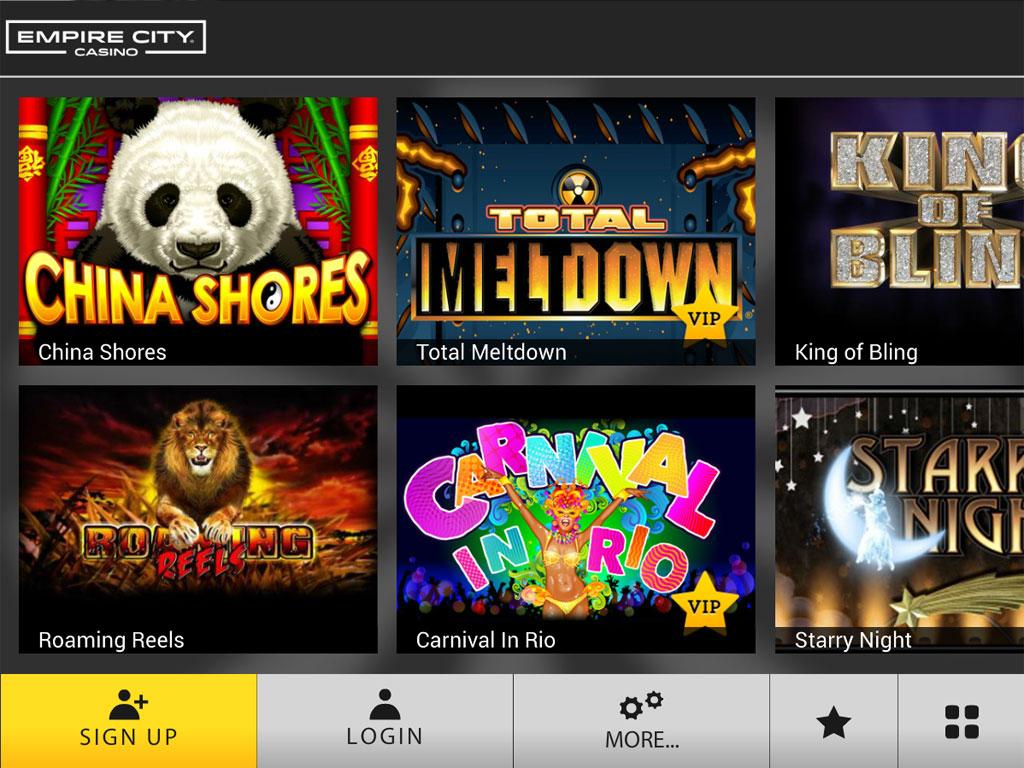
Task: Click the Empire City Casino logo
Action: 106,38
